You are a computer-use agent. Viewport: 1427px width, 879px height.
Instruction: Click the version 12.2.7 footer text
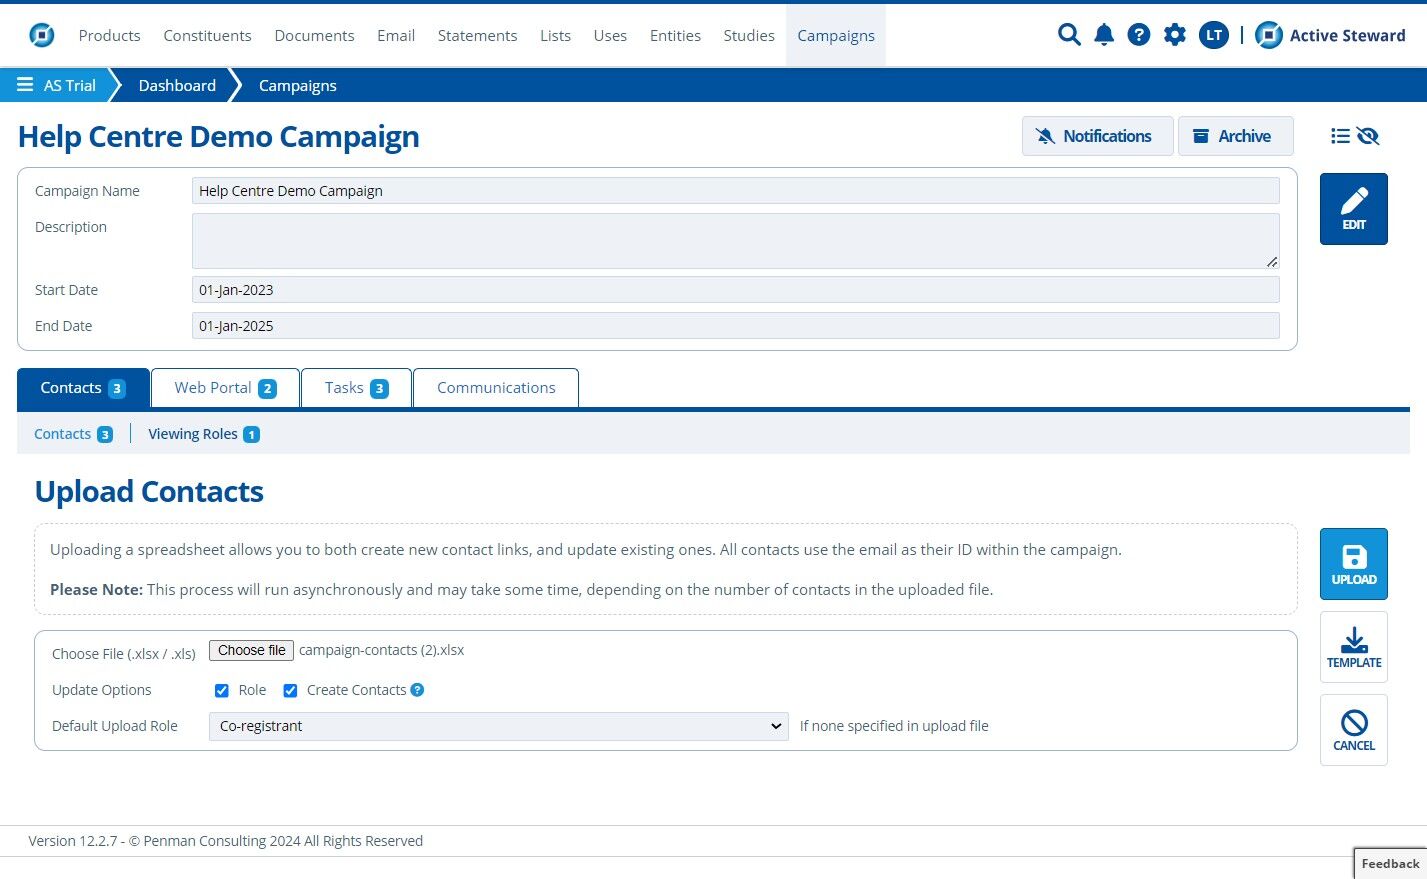coord(225,841)
